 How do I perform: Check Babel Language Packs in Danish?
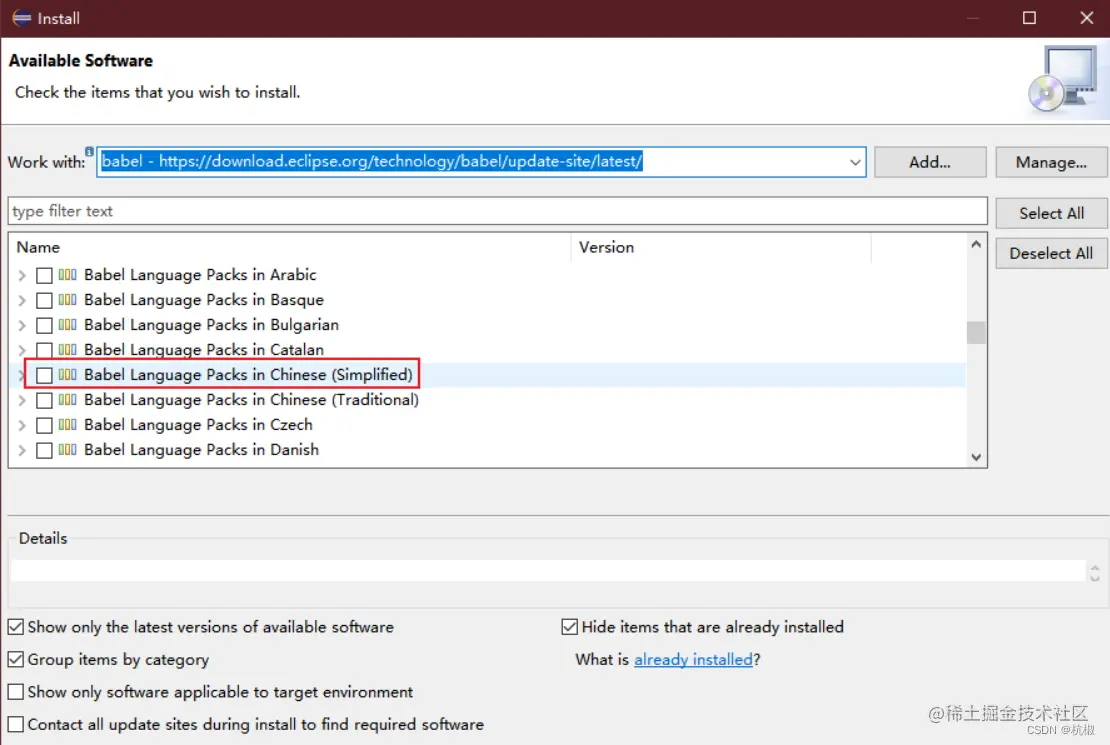(x=44, y=450)
